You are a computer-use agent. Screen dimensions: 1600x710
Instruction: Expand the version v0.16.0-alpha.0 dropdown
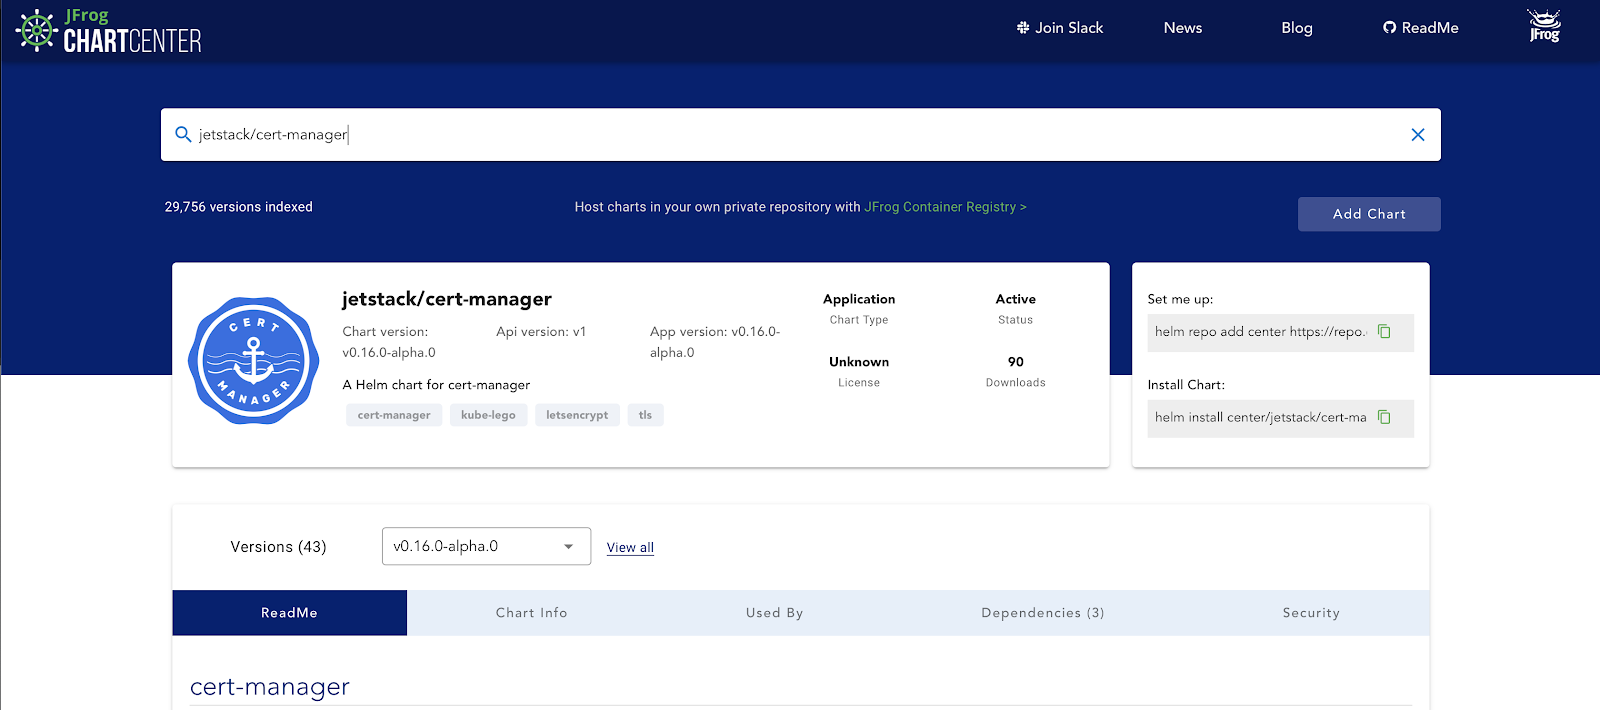[x=486, y=546]
